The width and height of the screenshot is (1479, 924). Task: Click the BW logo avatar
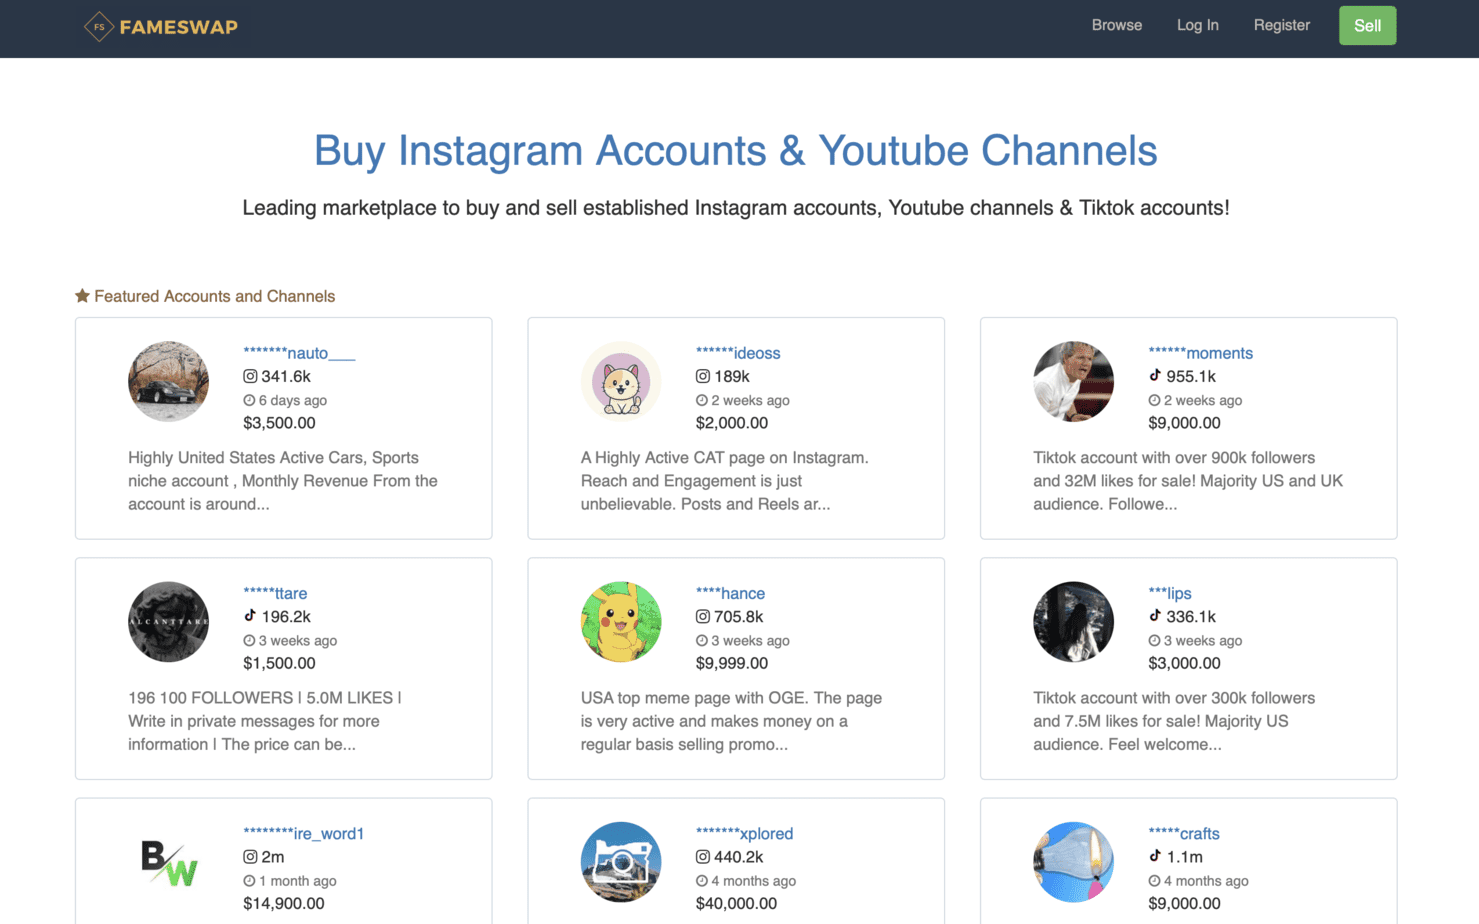pos(168,862)
